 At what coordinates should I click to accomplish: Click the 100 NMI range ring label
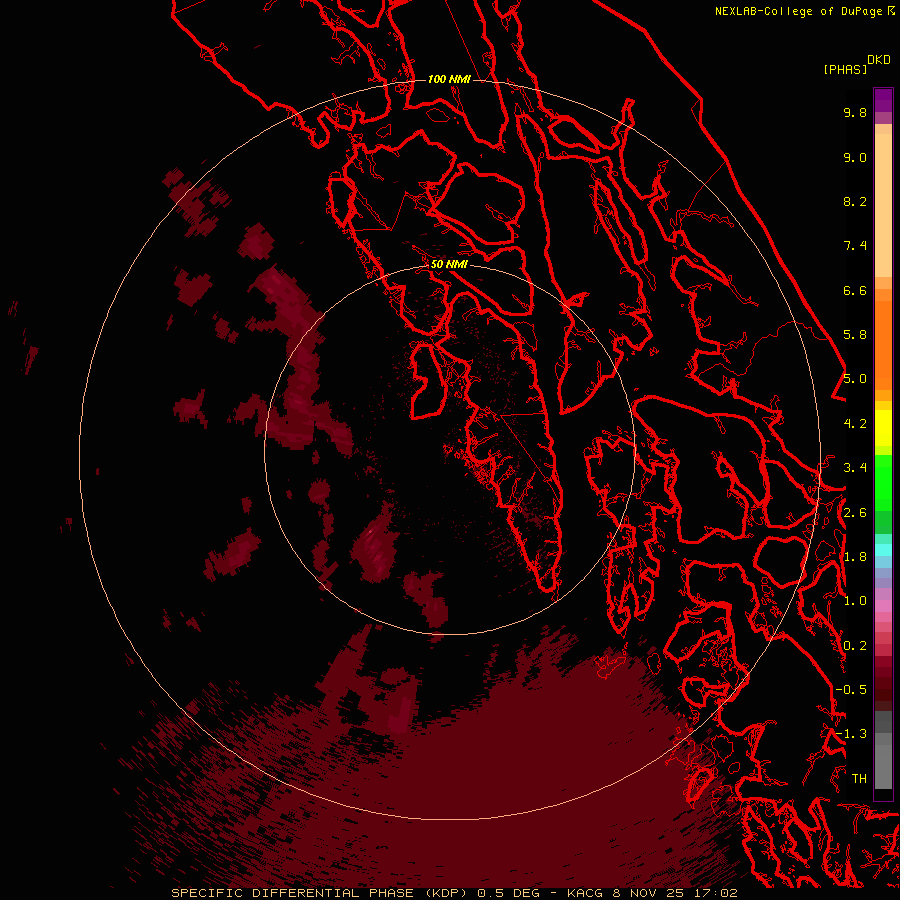point(449,79)
